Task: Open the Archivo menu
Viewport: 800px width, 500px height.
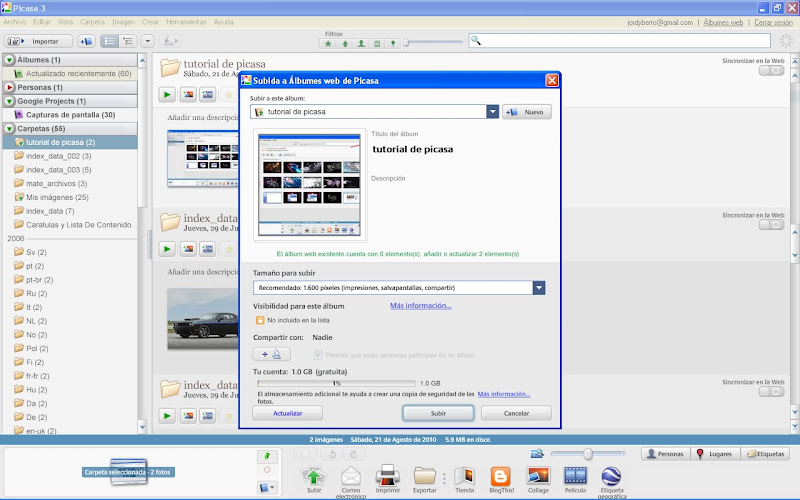Action: coord(15,22)
